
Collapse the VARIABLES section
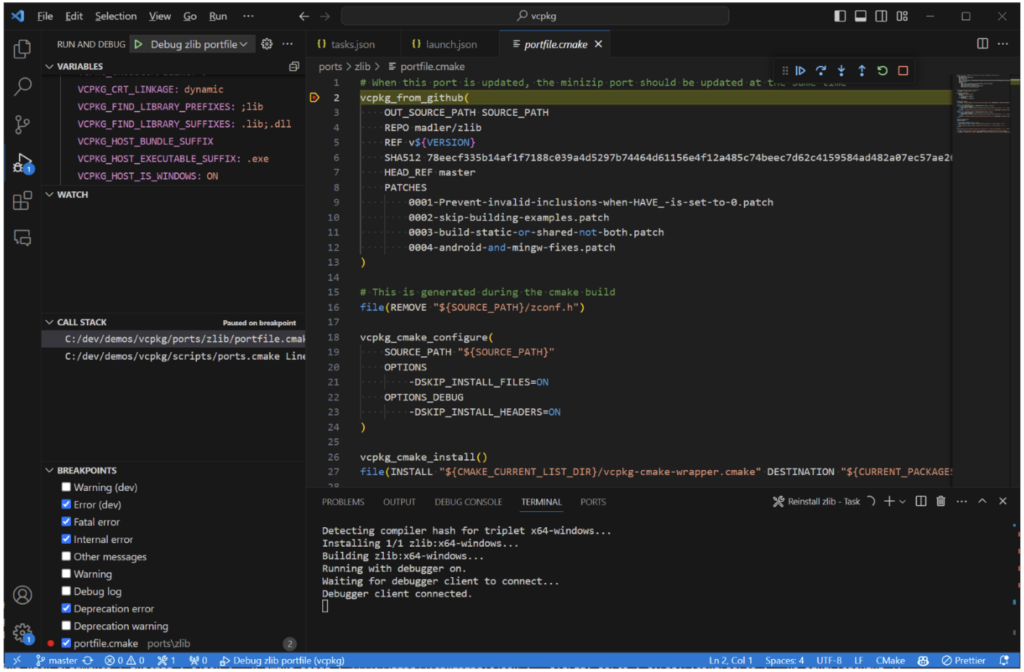tap(49, 66)
